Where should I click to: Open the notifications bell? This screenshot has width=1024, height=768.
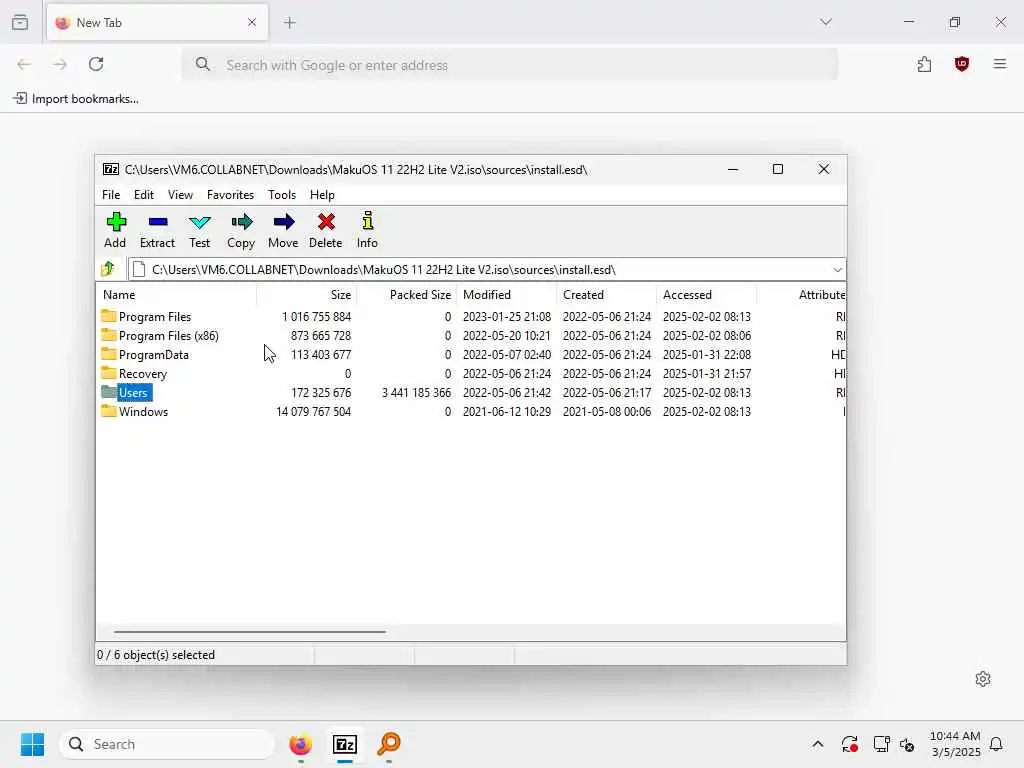tap(996, 744)
